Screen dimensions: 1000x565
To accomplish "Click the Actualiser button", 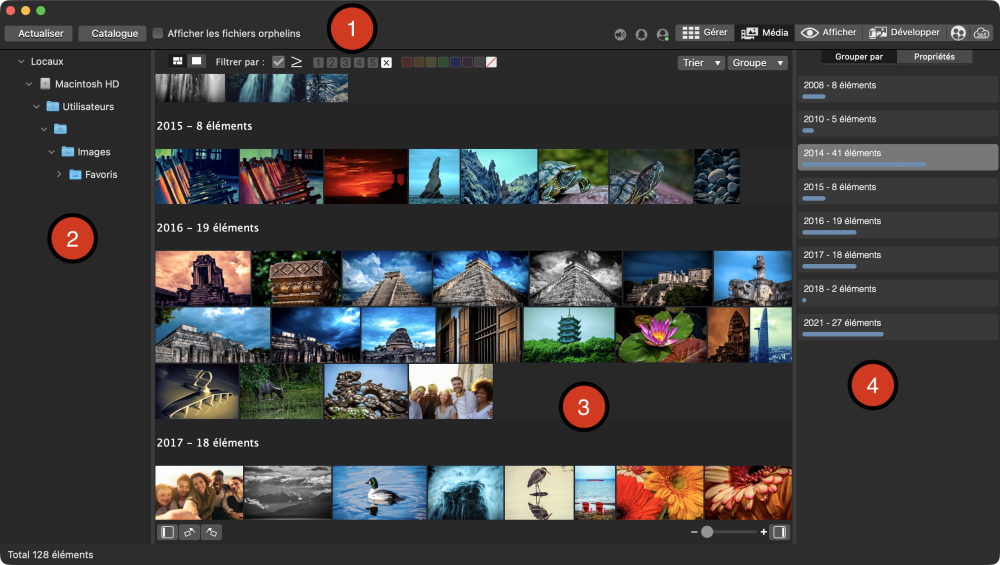I will [x=40, y=33].
